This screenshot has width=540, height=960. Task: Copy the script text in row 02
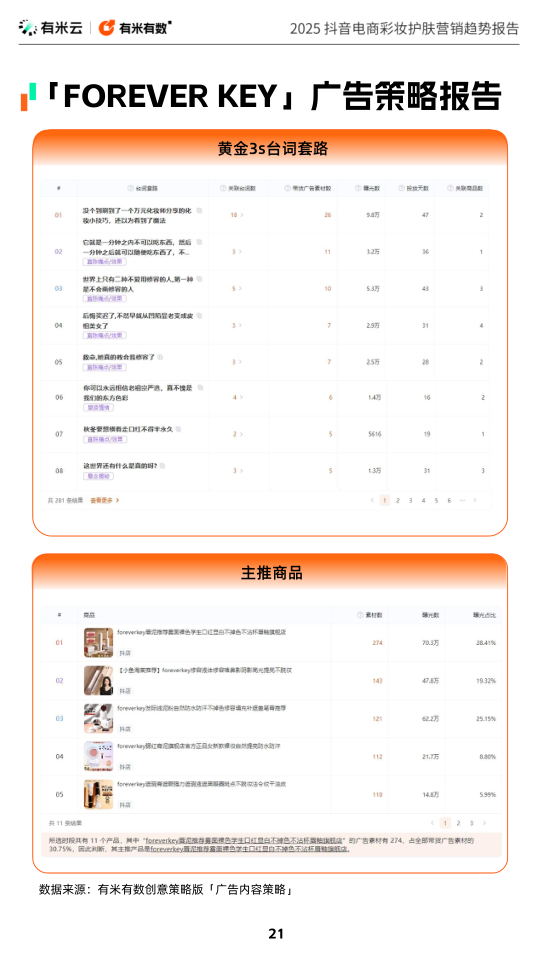point(198,242)
